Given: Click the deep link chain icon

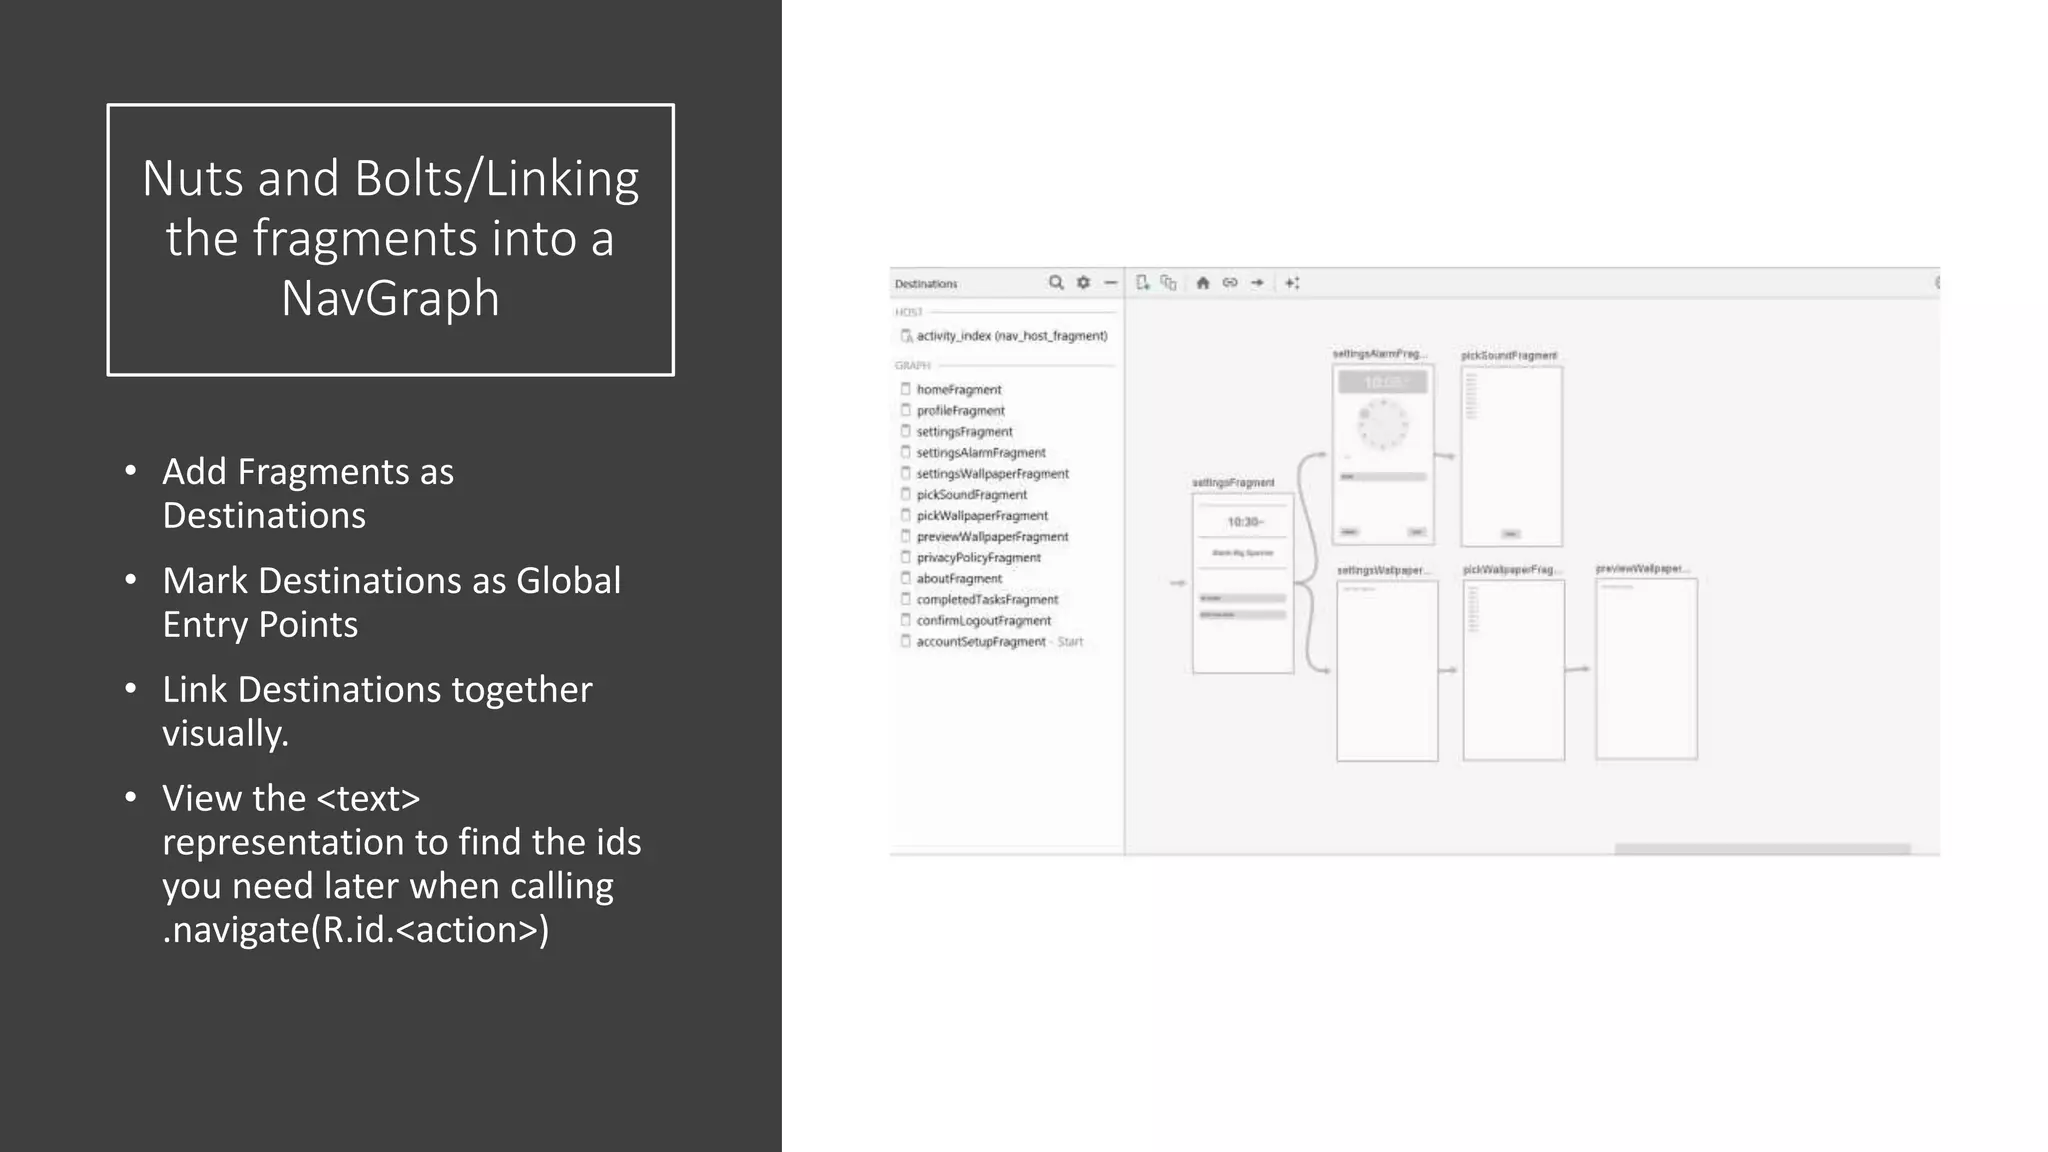Looking at the screenshot, I should [1230, 283].
